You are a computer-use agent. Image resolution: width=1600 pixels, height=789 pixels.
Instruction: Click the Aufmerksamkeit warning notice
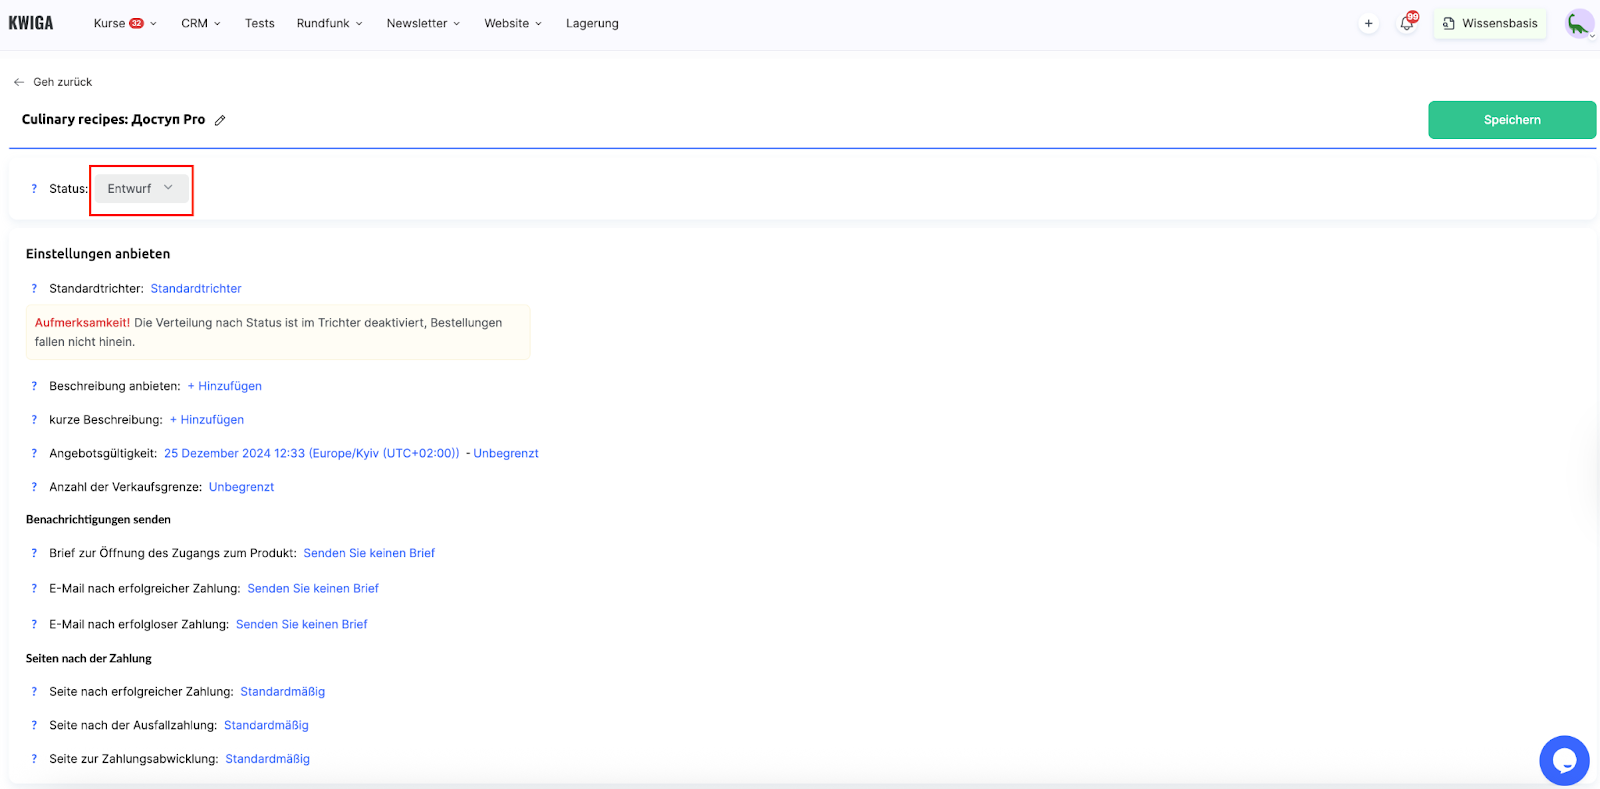(278, 332)
